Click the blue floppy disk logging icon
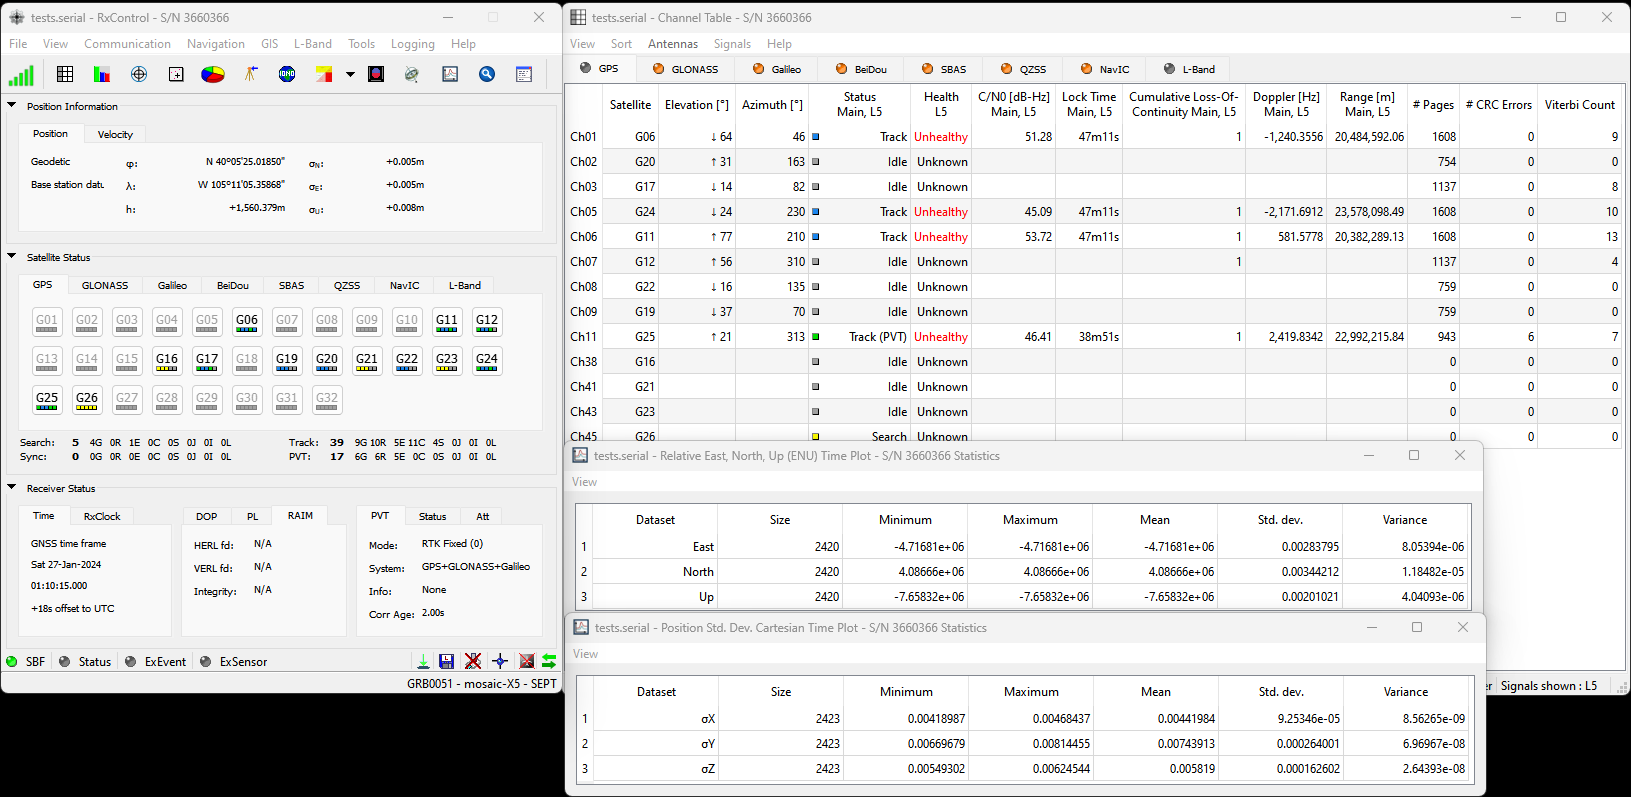Screen dimensions: 1631x797 [447, 661]
